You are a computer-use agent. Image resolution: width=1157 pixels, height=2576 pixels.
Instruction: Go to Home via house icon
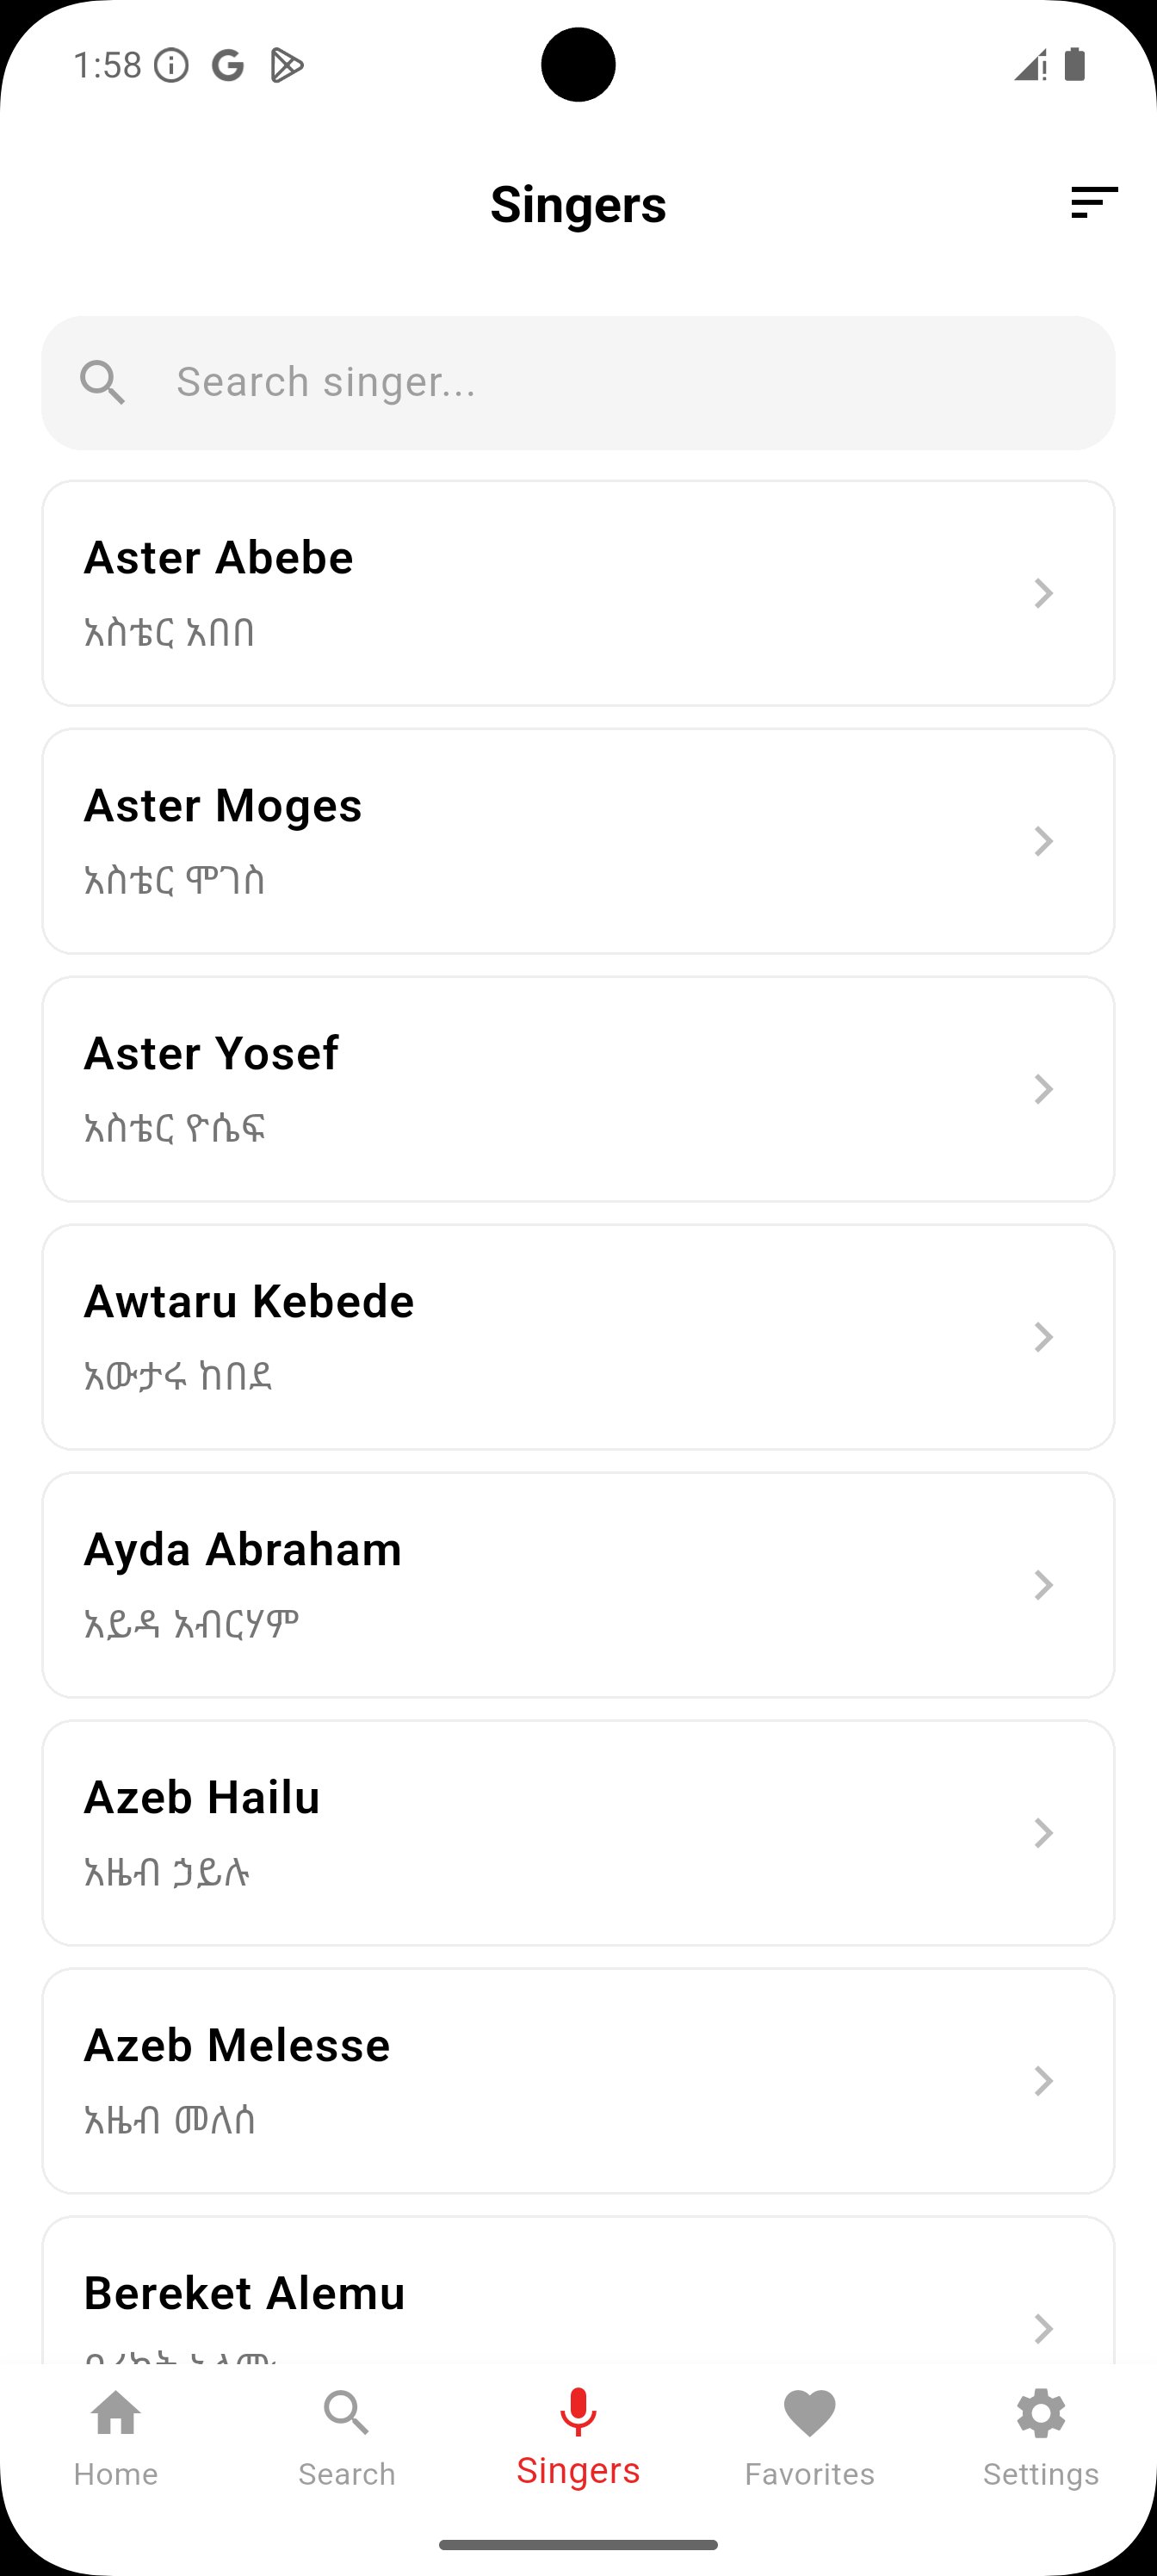pos(116,2414)
